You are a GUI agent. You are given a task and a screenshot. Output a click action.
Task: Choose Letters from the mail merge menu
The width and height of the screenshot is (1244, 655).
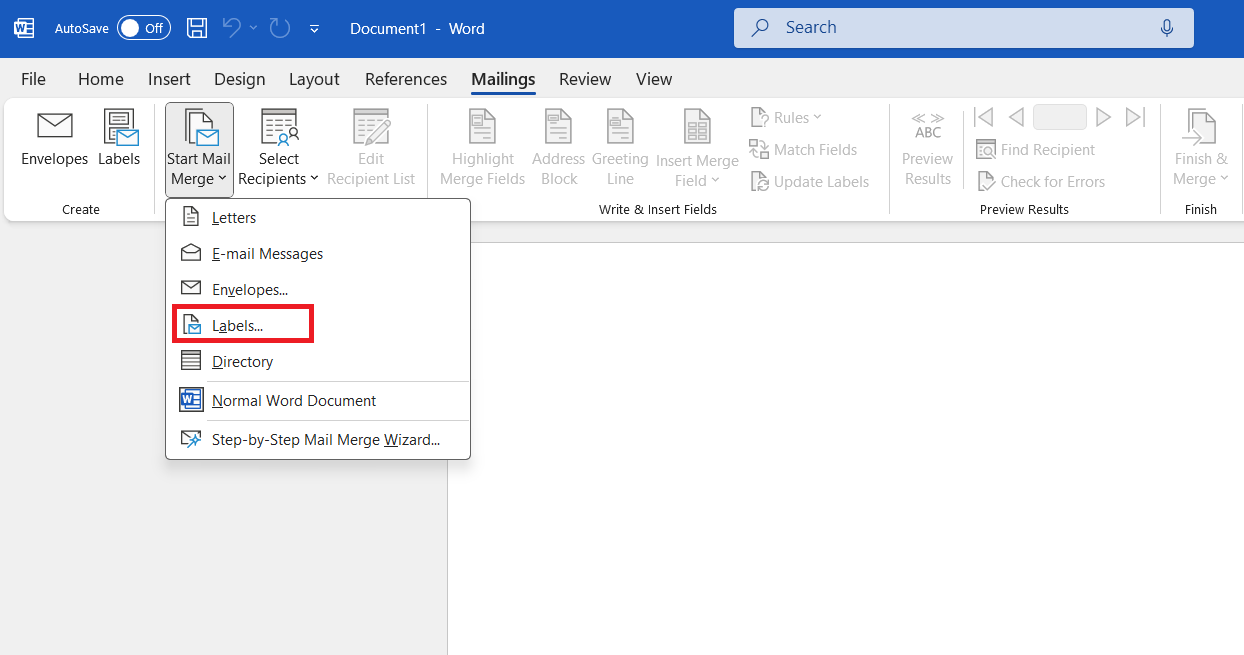pyautogui.click(x=318, y=218)
